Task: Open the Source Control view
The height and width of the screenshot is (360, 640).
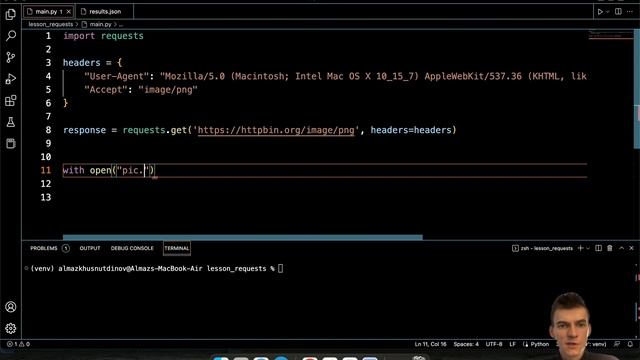Action: pyautogui.click(x=11, y=57)
